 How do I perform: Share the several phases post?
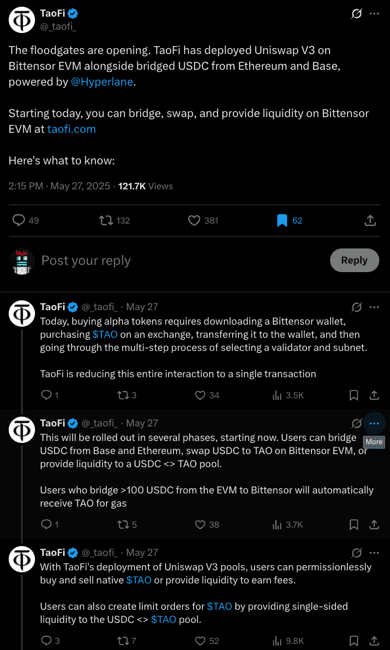coord(373,525)
